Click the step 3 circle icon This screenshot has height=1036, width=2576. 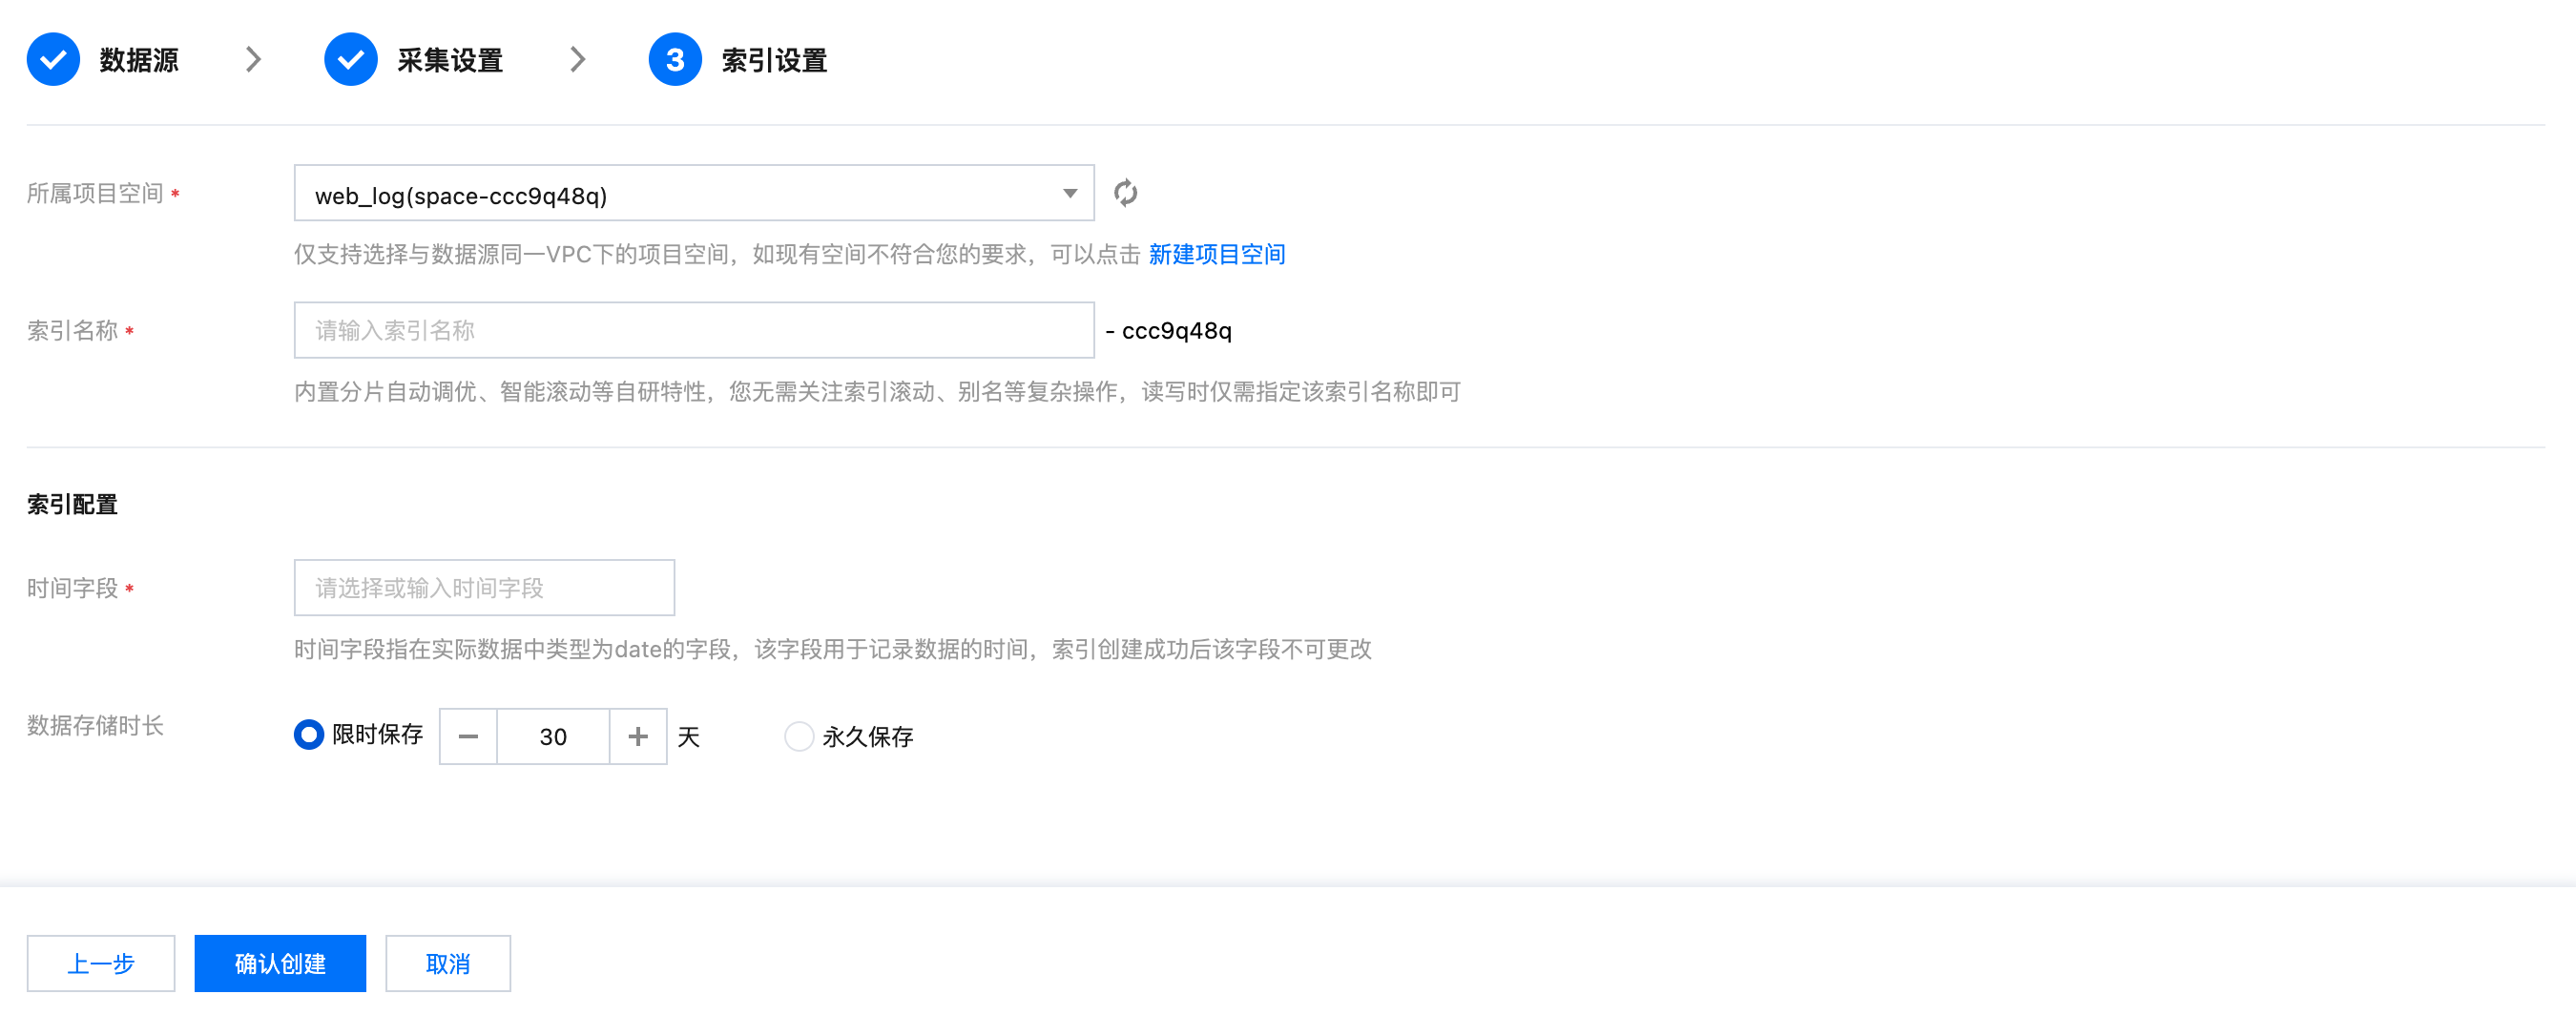pyautogui.click(x=675, y=60)
